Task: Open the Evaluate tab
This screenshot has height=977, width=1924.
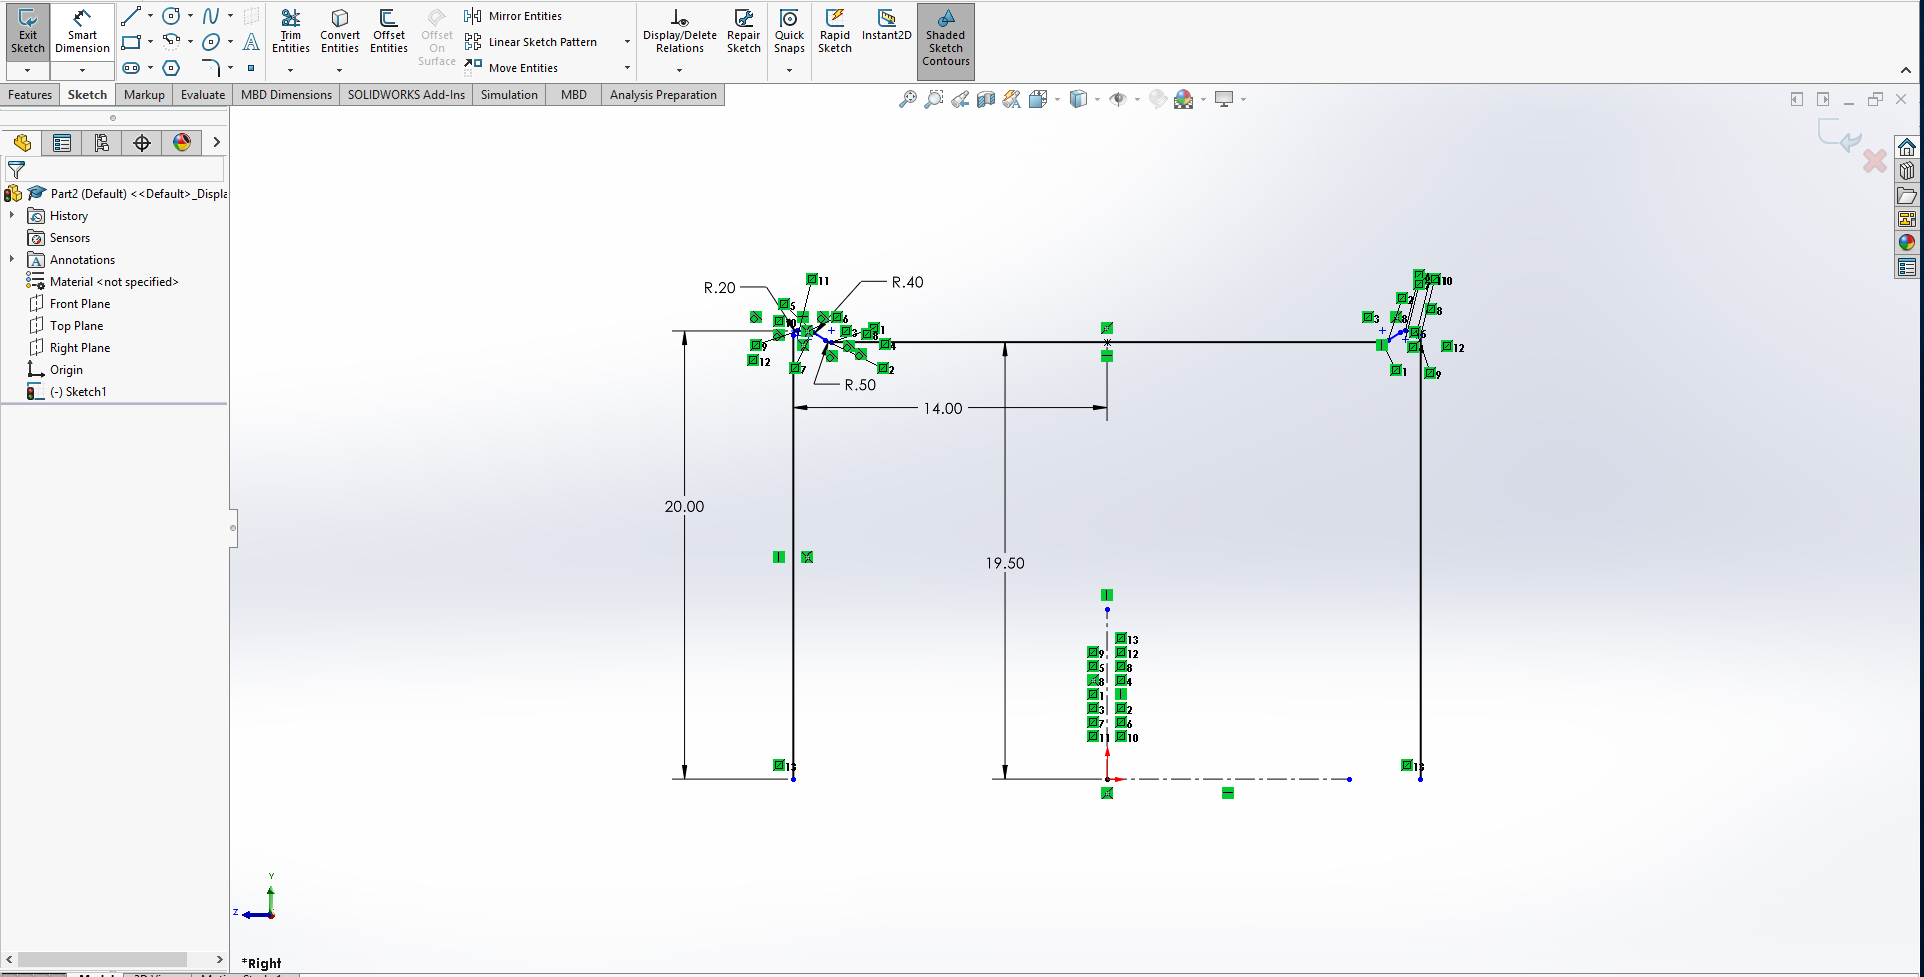Action: pyautogui.click(x=203, y=95)
